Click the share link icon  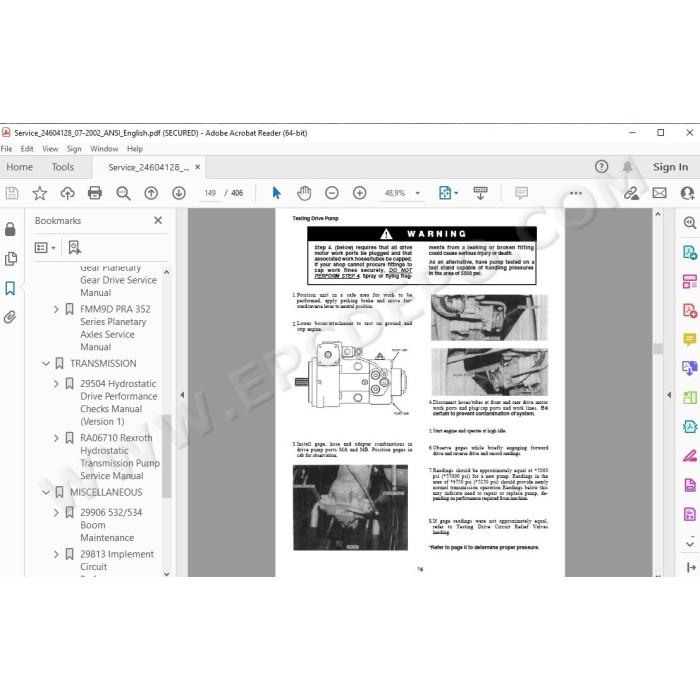point(631,193)
